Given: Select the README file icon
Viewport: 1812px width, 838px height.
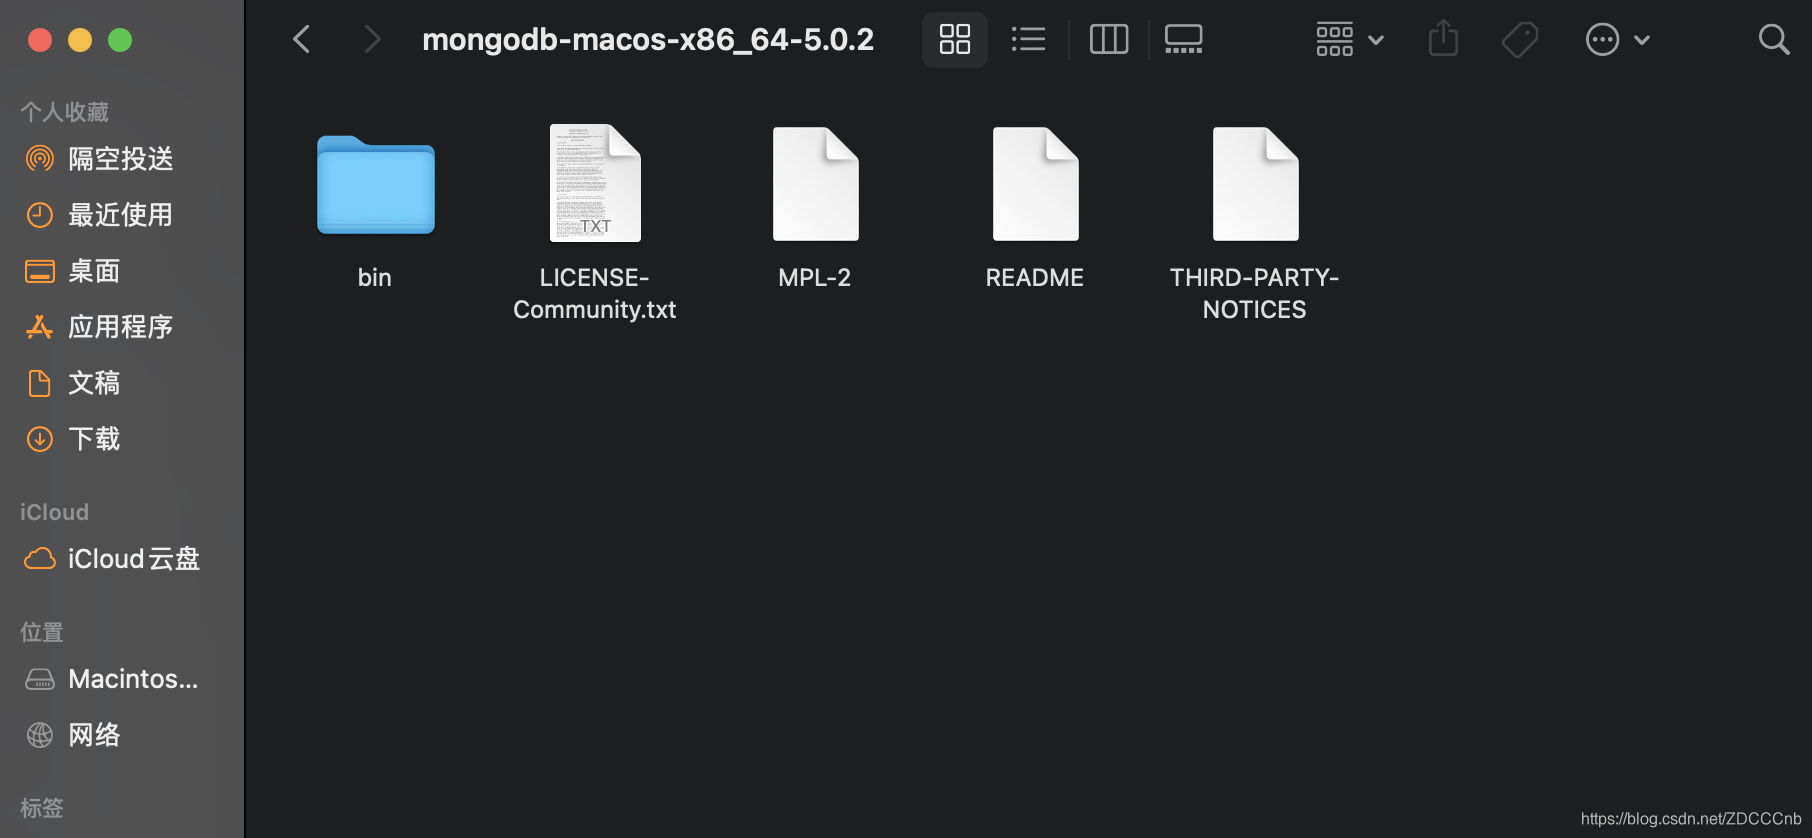Looking at the screenshot, I should (x=1036, y=184).
